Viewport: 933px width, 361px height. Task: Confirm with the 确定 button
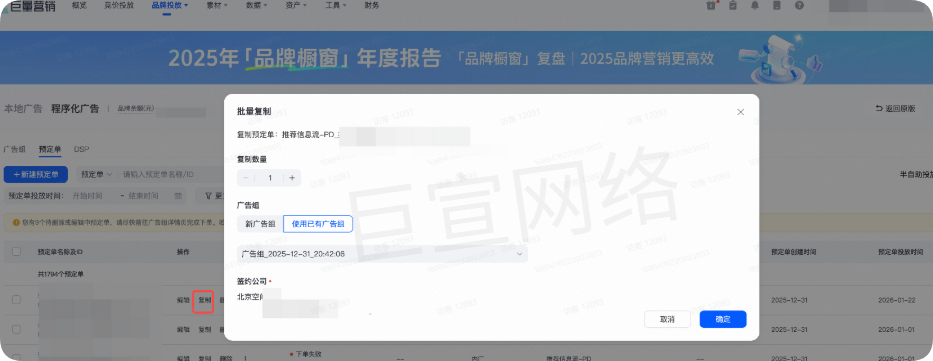pyautogui.click(x=723, y=319)
